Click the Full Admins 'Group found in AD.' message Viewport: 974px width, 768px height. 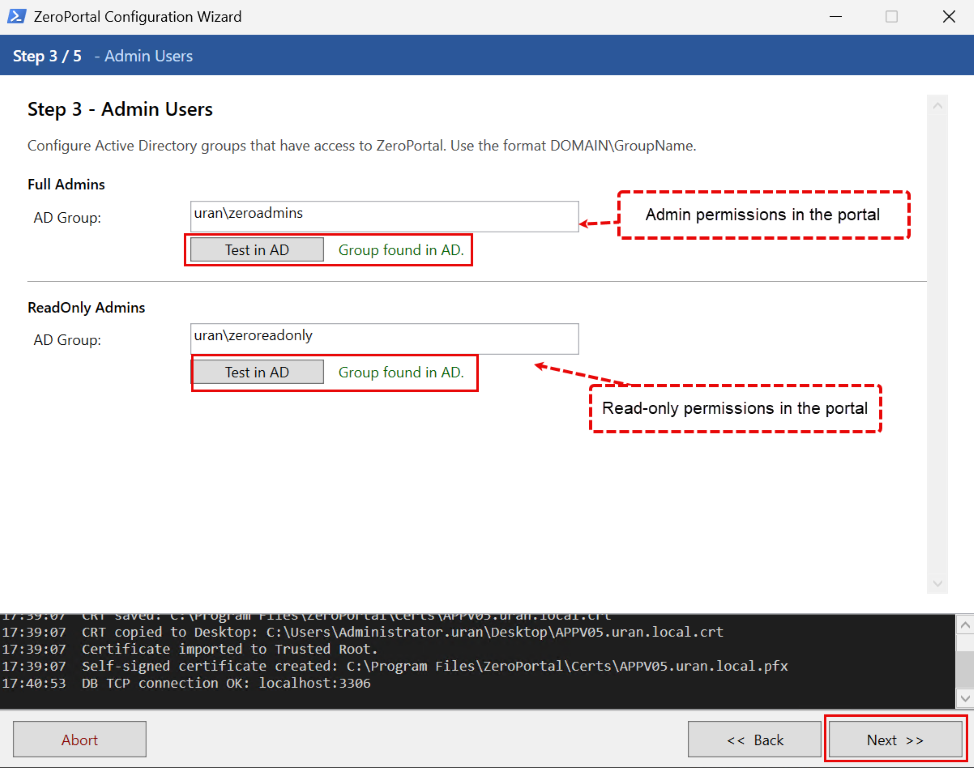pyautogui.click(x=401, y=250)
